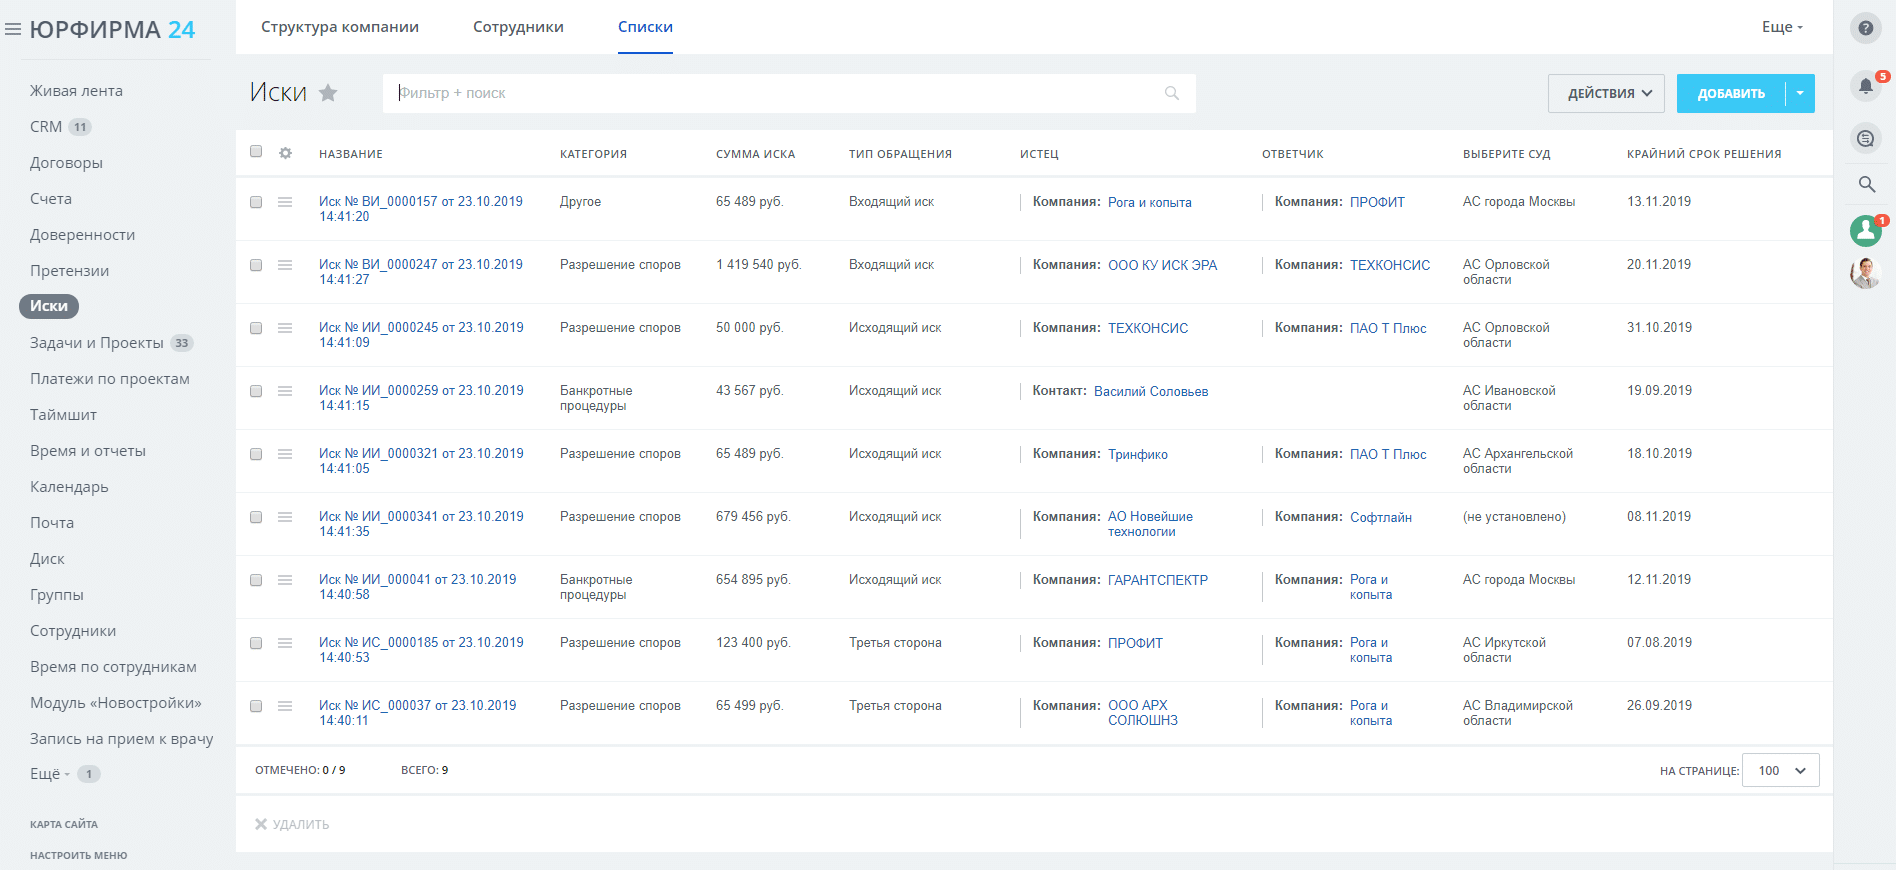Open help question mark icon
The image size is (1896, 870).
point(1865,28)
